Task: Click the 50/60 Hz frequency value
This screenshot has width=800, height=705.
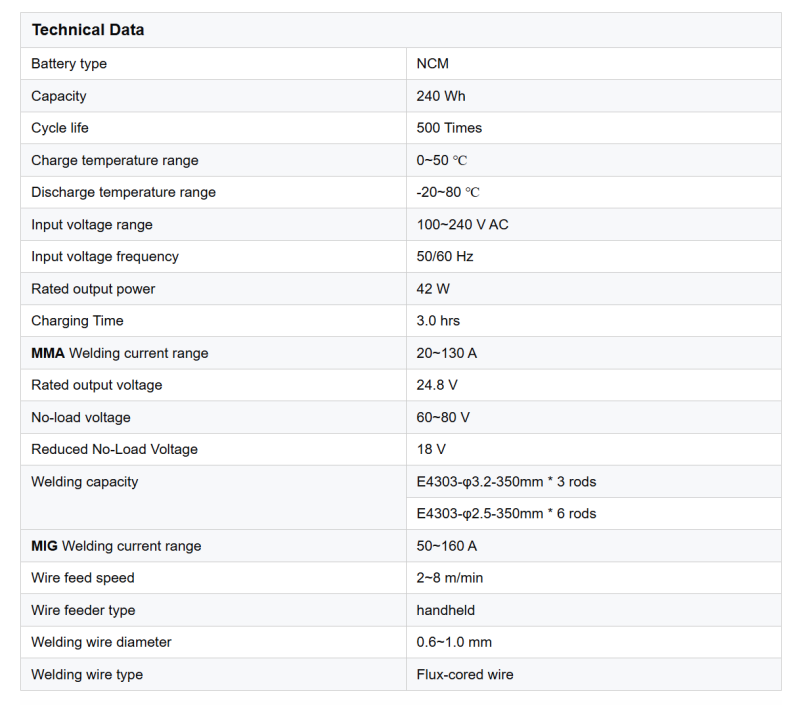Action: (445, 256)
